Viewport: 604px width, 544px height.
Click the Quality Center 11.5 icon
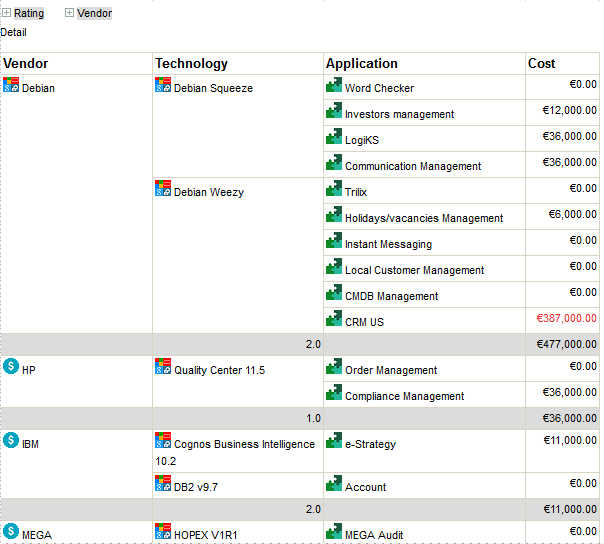(x=163, y=367)
